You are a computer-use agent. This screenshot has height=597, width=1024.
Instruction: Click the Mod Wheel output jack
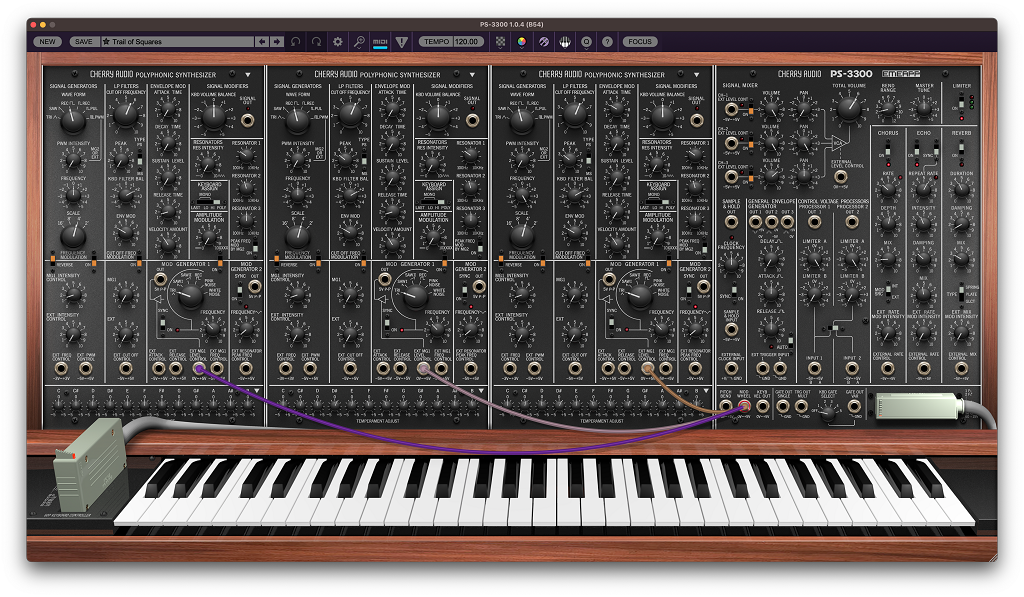click(x=744, y=407)
